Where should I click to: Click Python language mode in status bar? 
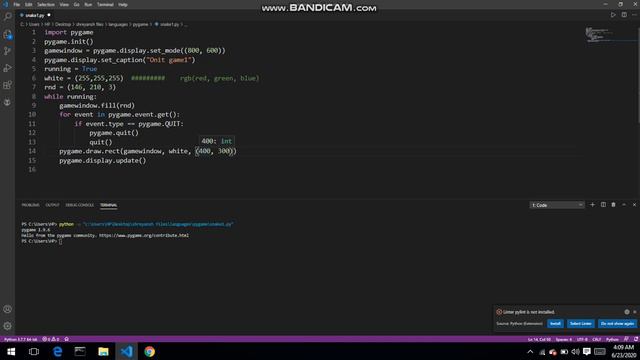(612, 339)
